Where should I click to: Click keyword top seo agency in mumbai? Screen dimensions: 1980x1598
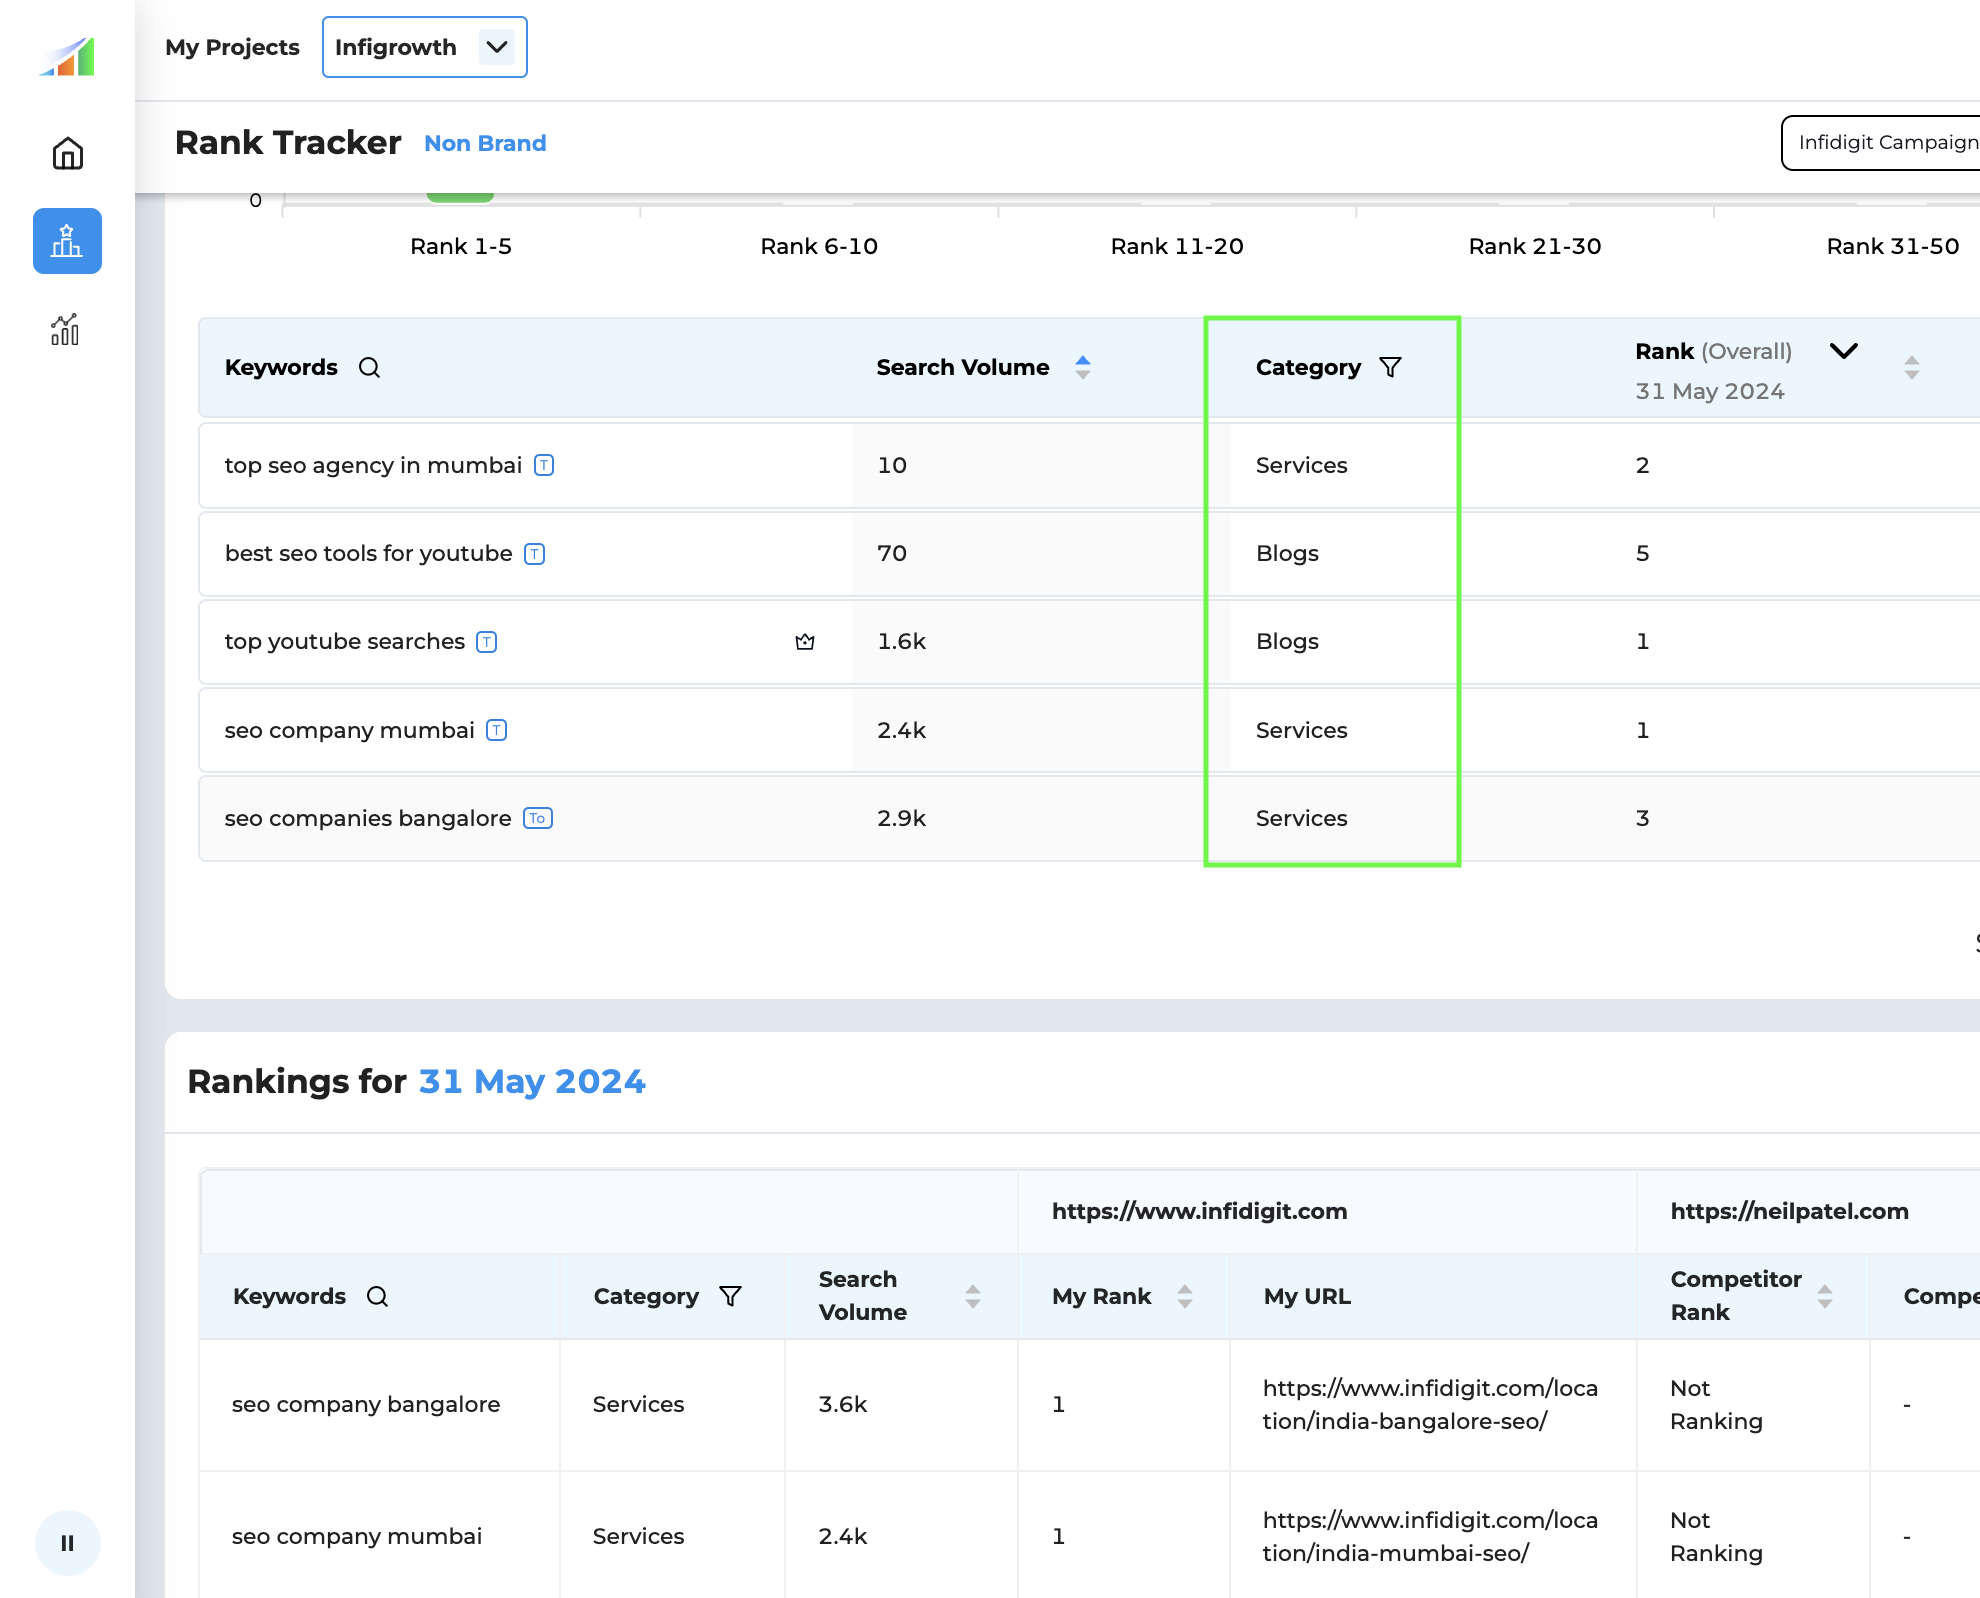[373, 465]
